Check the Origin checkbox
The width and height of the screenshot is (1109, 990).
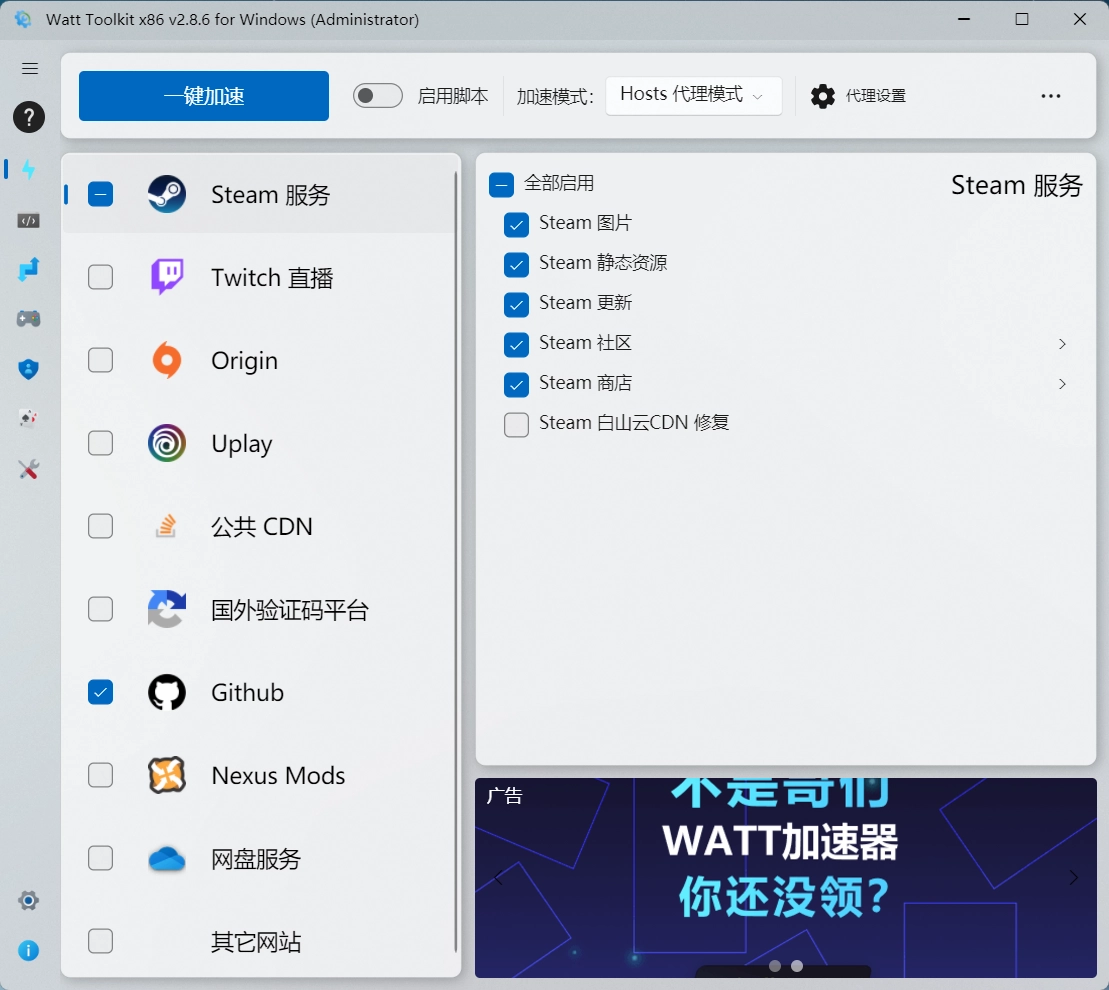[x=100, y=360]
